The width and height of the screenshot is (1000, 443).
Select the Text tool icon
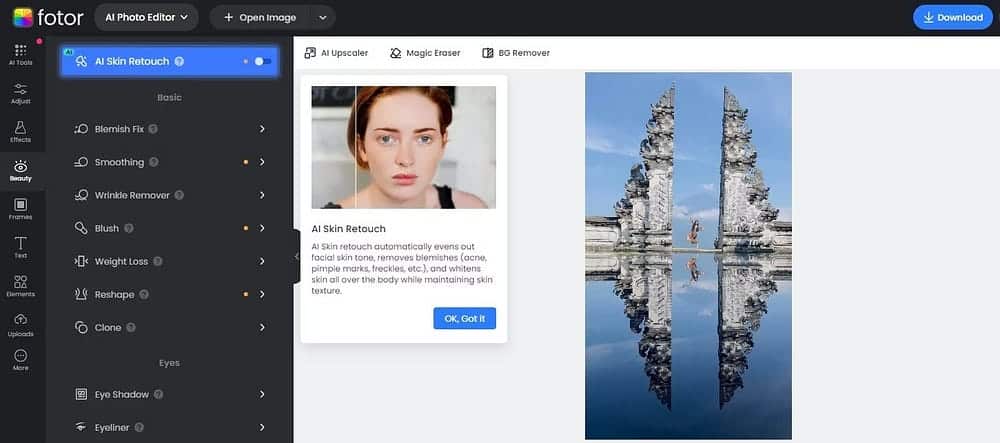[20, 247]
